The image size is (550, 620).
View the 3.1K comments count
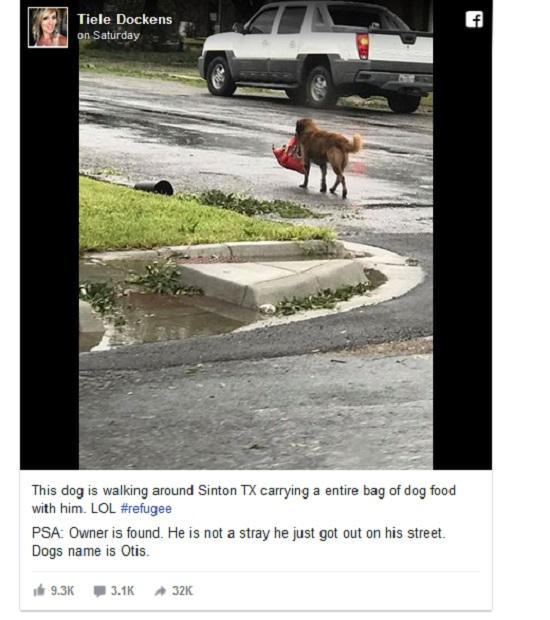(123, 591)
